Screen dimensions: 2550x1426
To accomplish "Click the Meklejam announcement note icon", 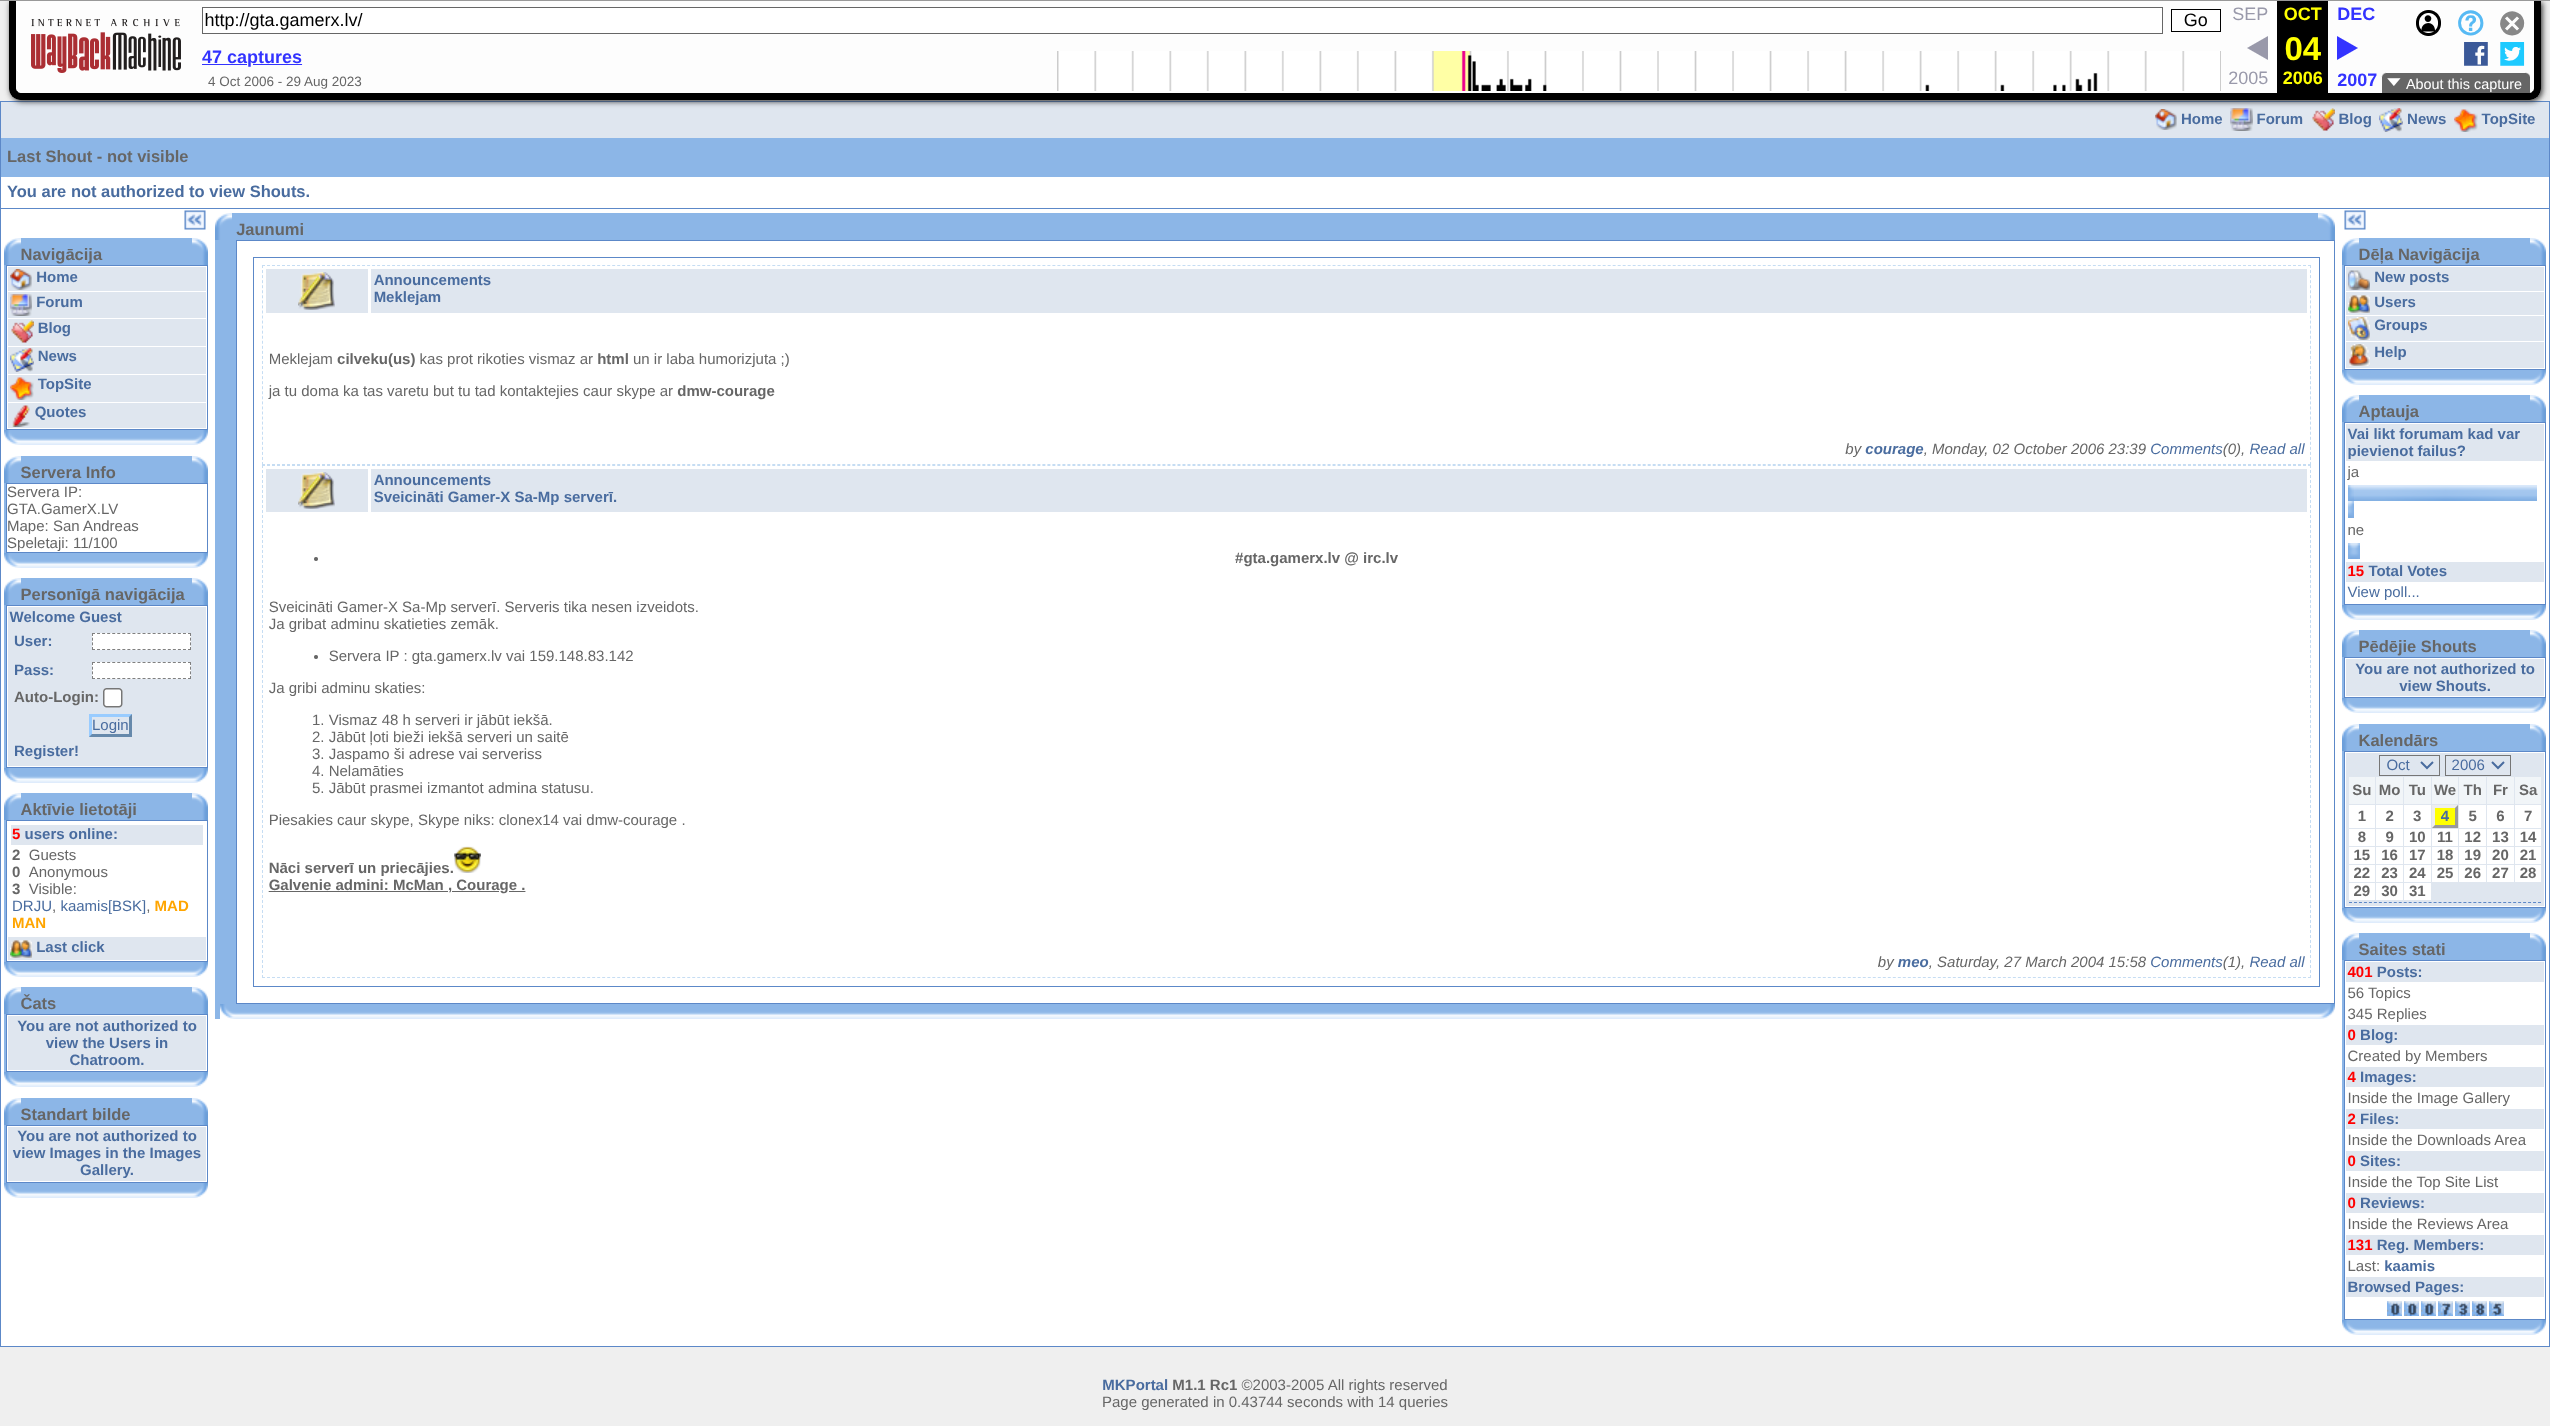I will coord(317,291).
